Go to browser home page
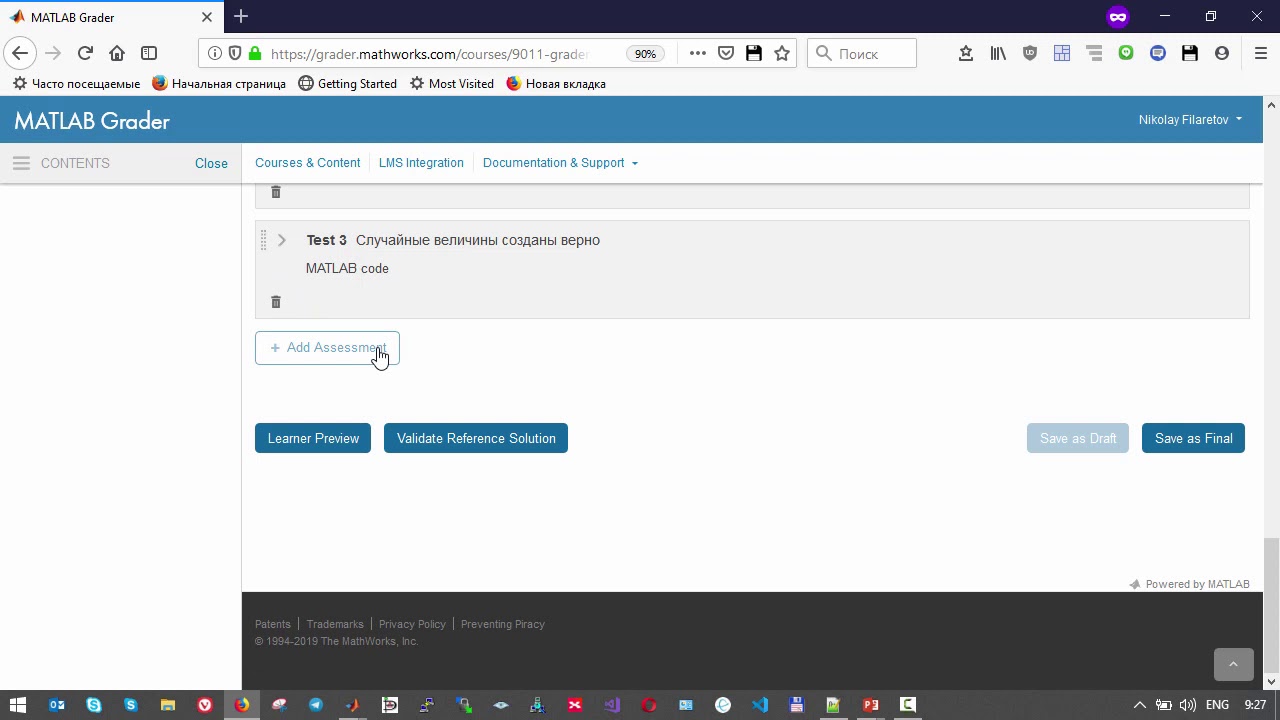Screen dimensions: 1280x720 pos(117,53)
